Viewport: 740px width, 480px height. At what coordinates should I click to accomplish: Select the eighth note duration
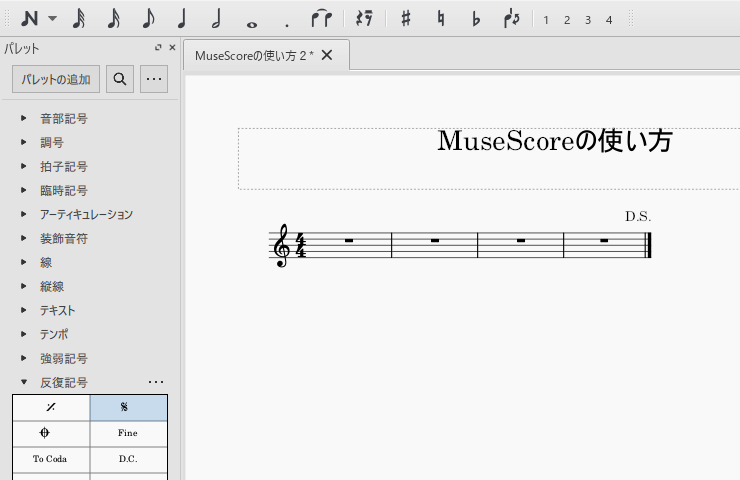(x=148, y=19)
